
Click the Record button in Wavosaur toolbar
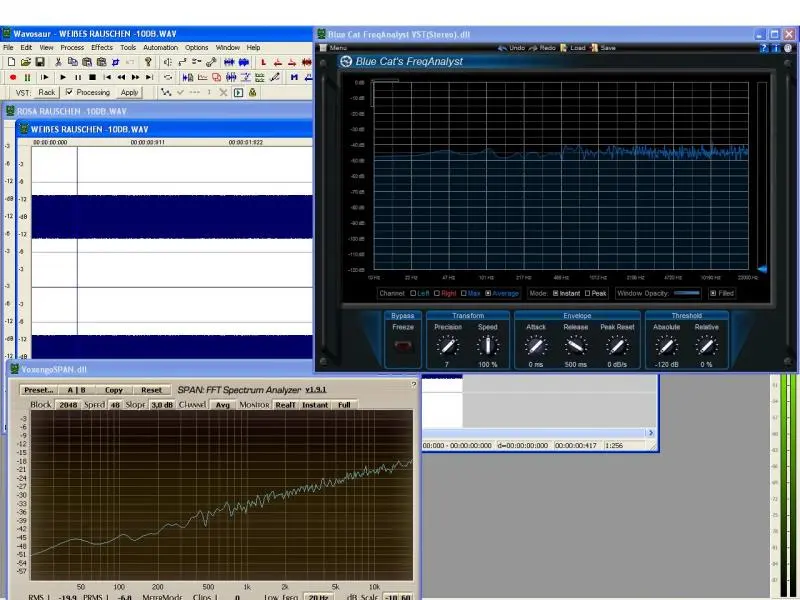(x=12, y=77)
